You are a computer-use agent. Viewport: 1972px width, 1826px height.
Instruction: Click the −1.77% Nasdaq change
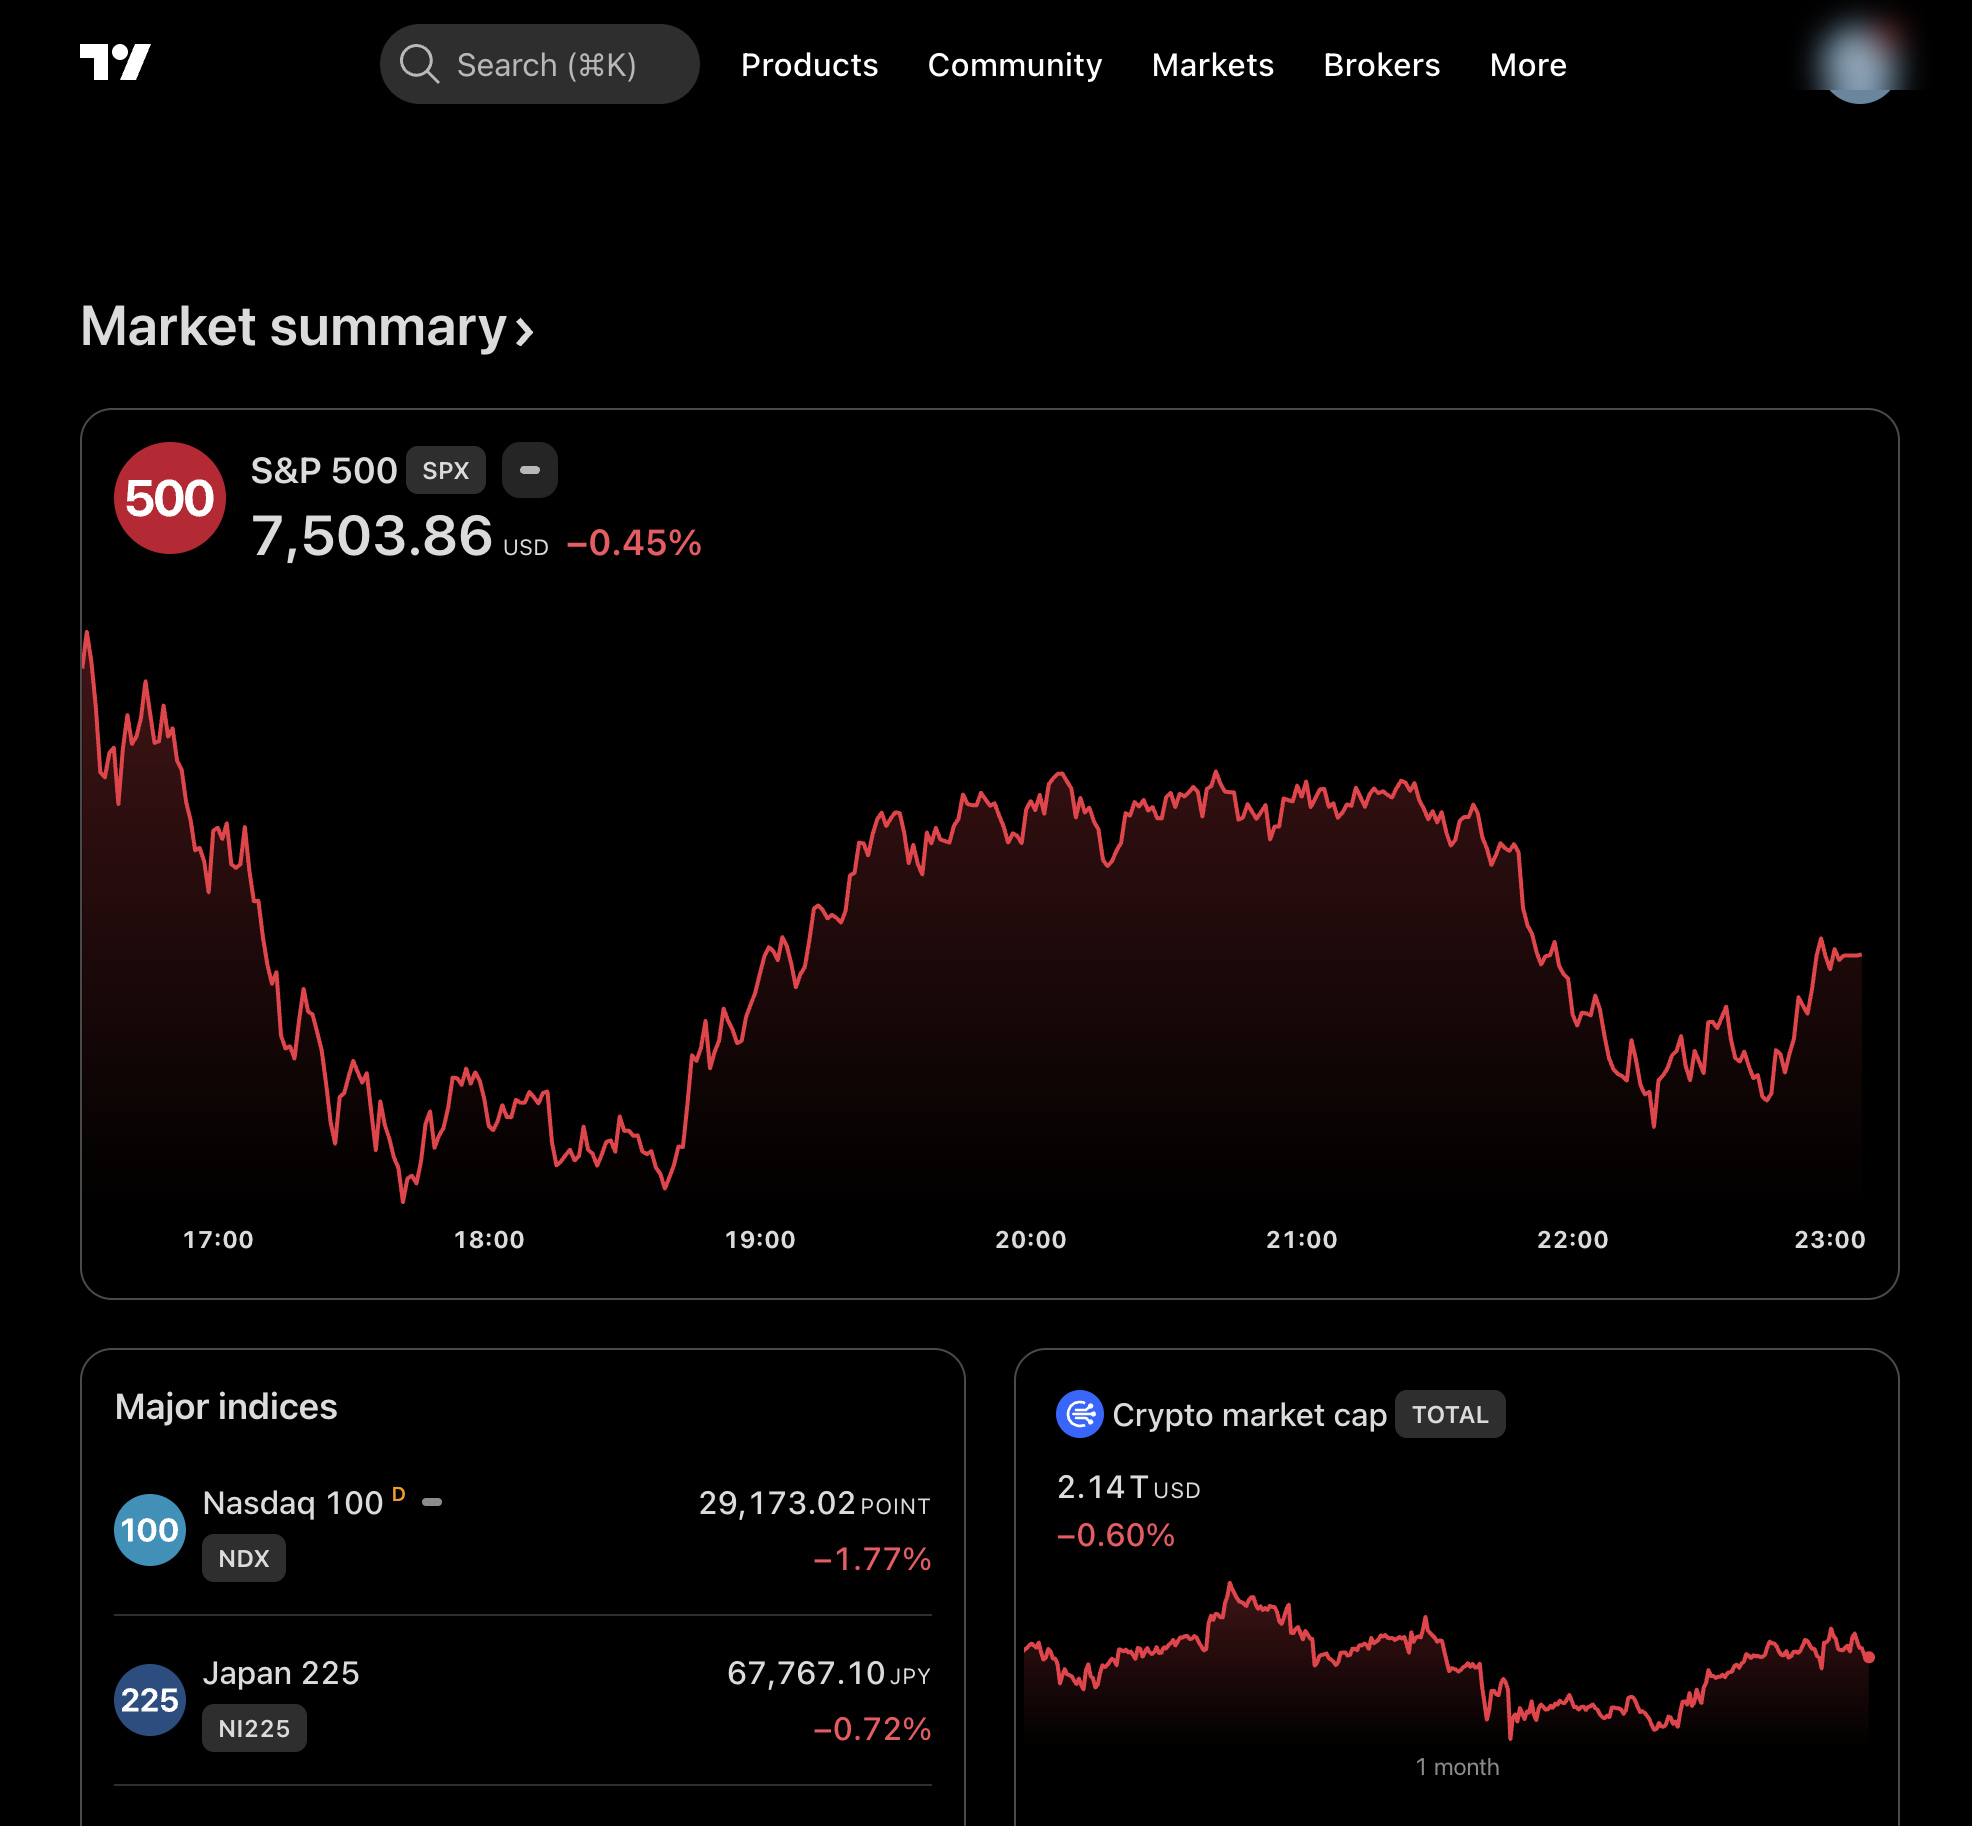(872, 1559)
